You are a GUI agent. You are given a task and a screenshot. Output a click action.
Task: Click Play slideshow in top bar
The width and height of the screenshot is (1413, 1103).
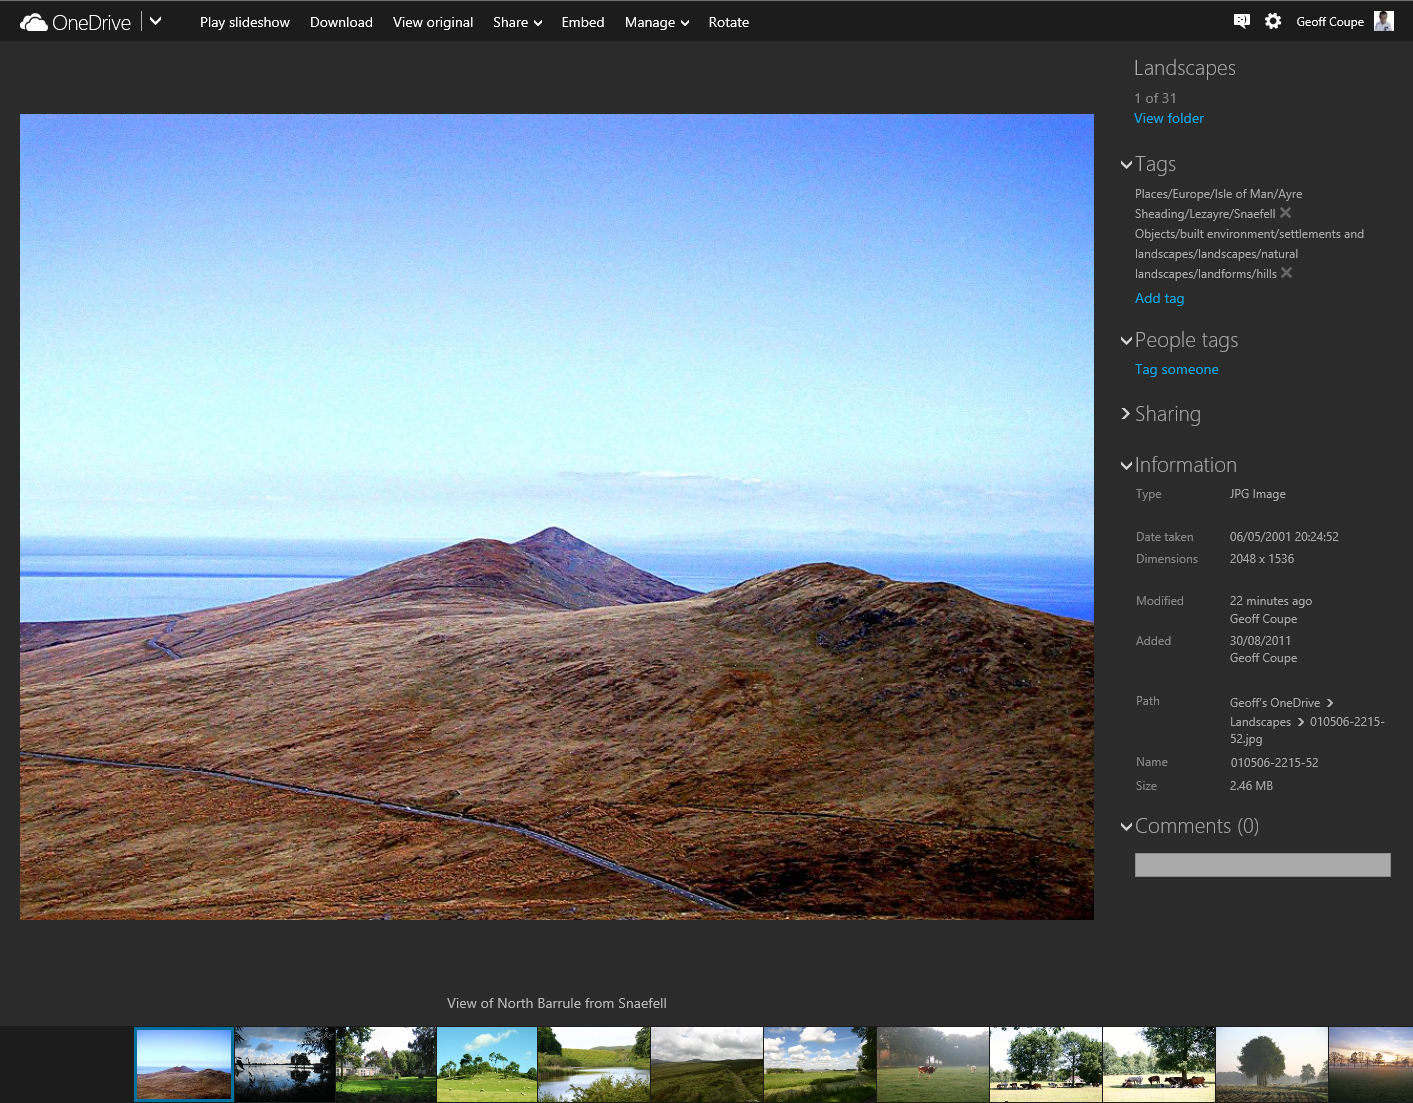tap(244, 22)
